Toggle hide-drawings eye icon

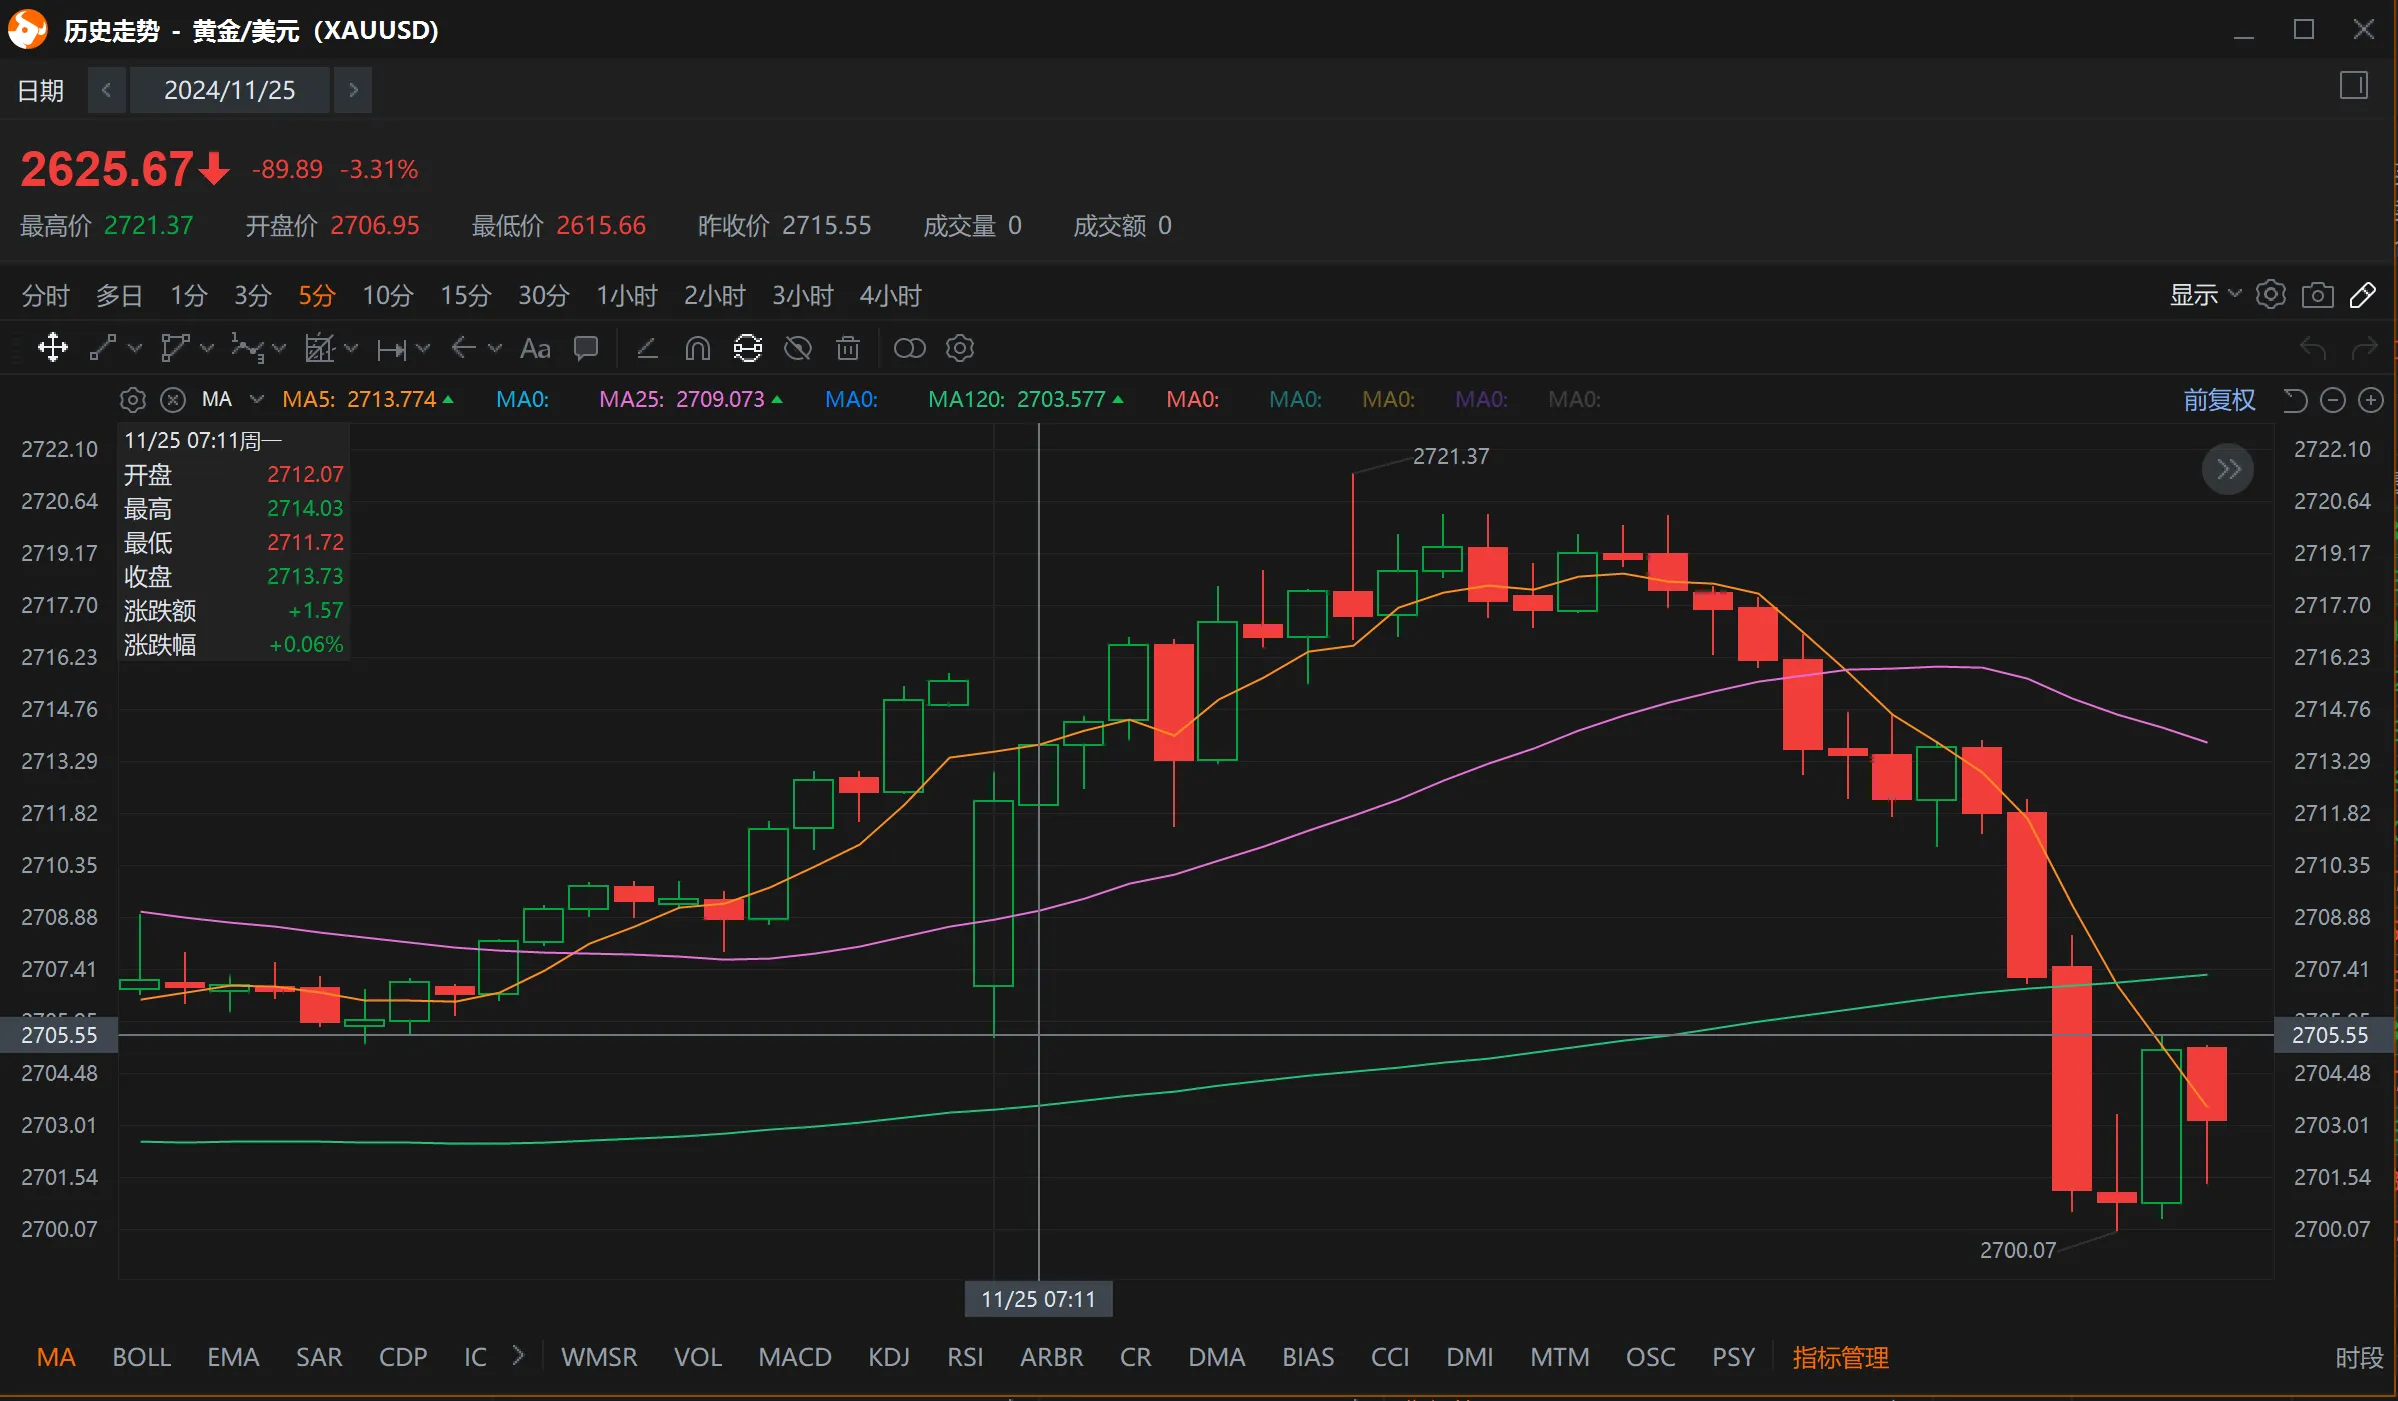point(798,348)
